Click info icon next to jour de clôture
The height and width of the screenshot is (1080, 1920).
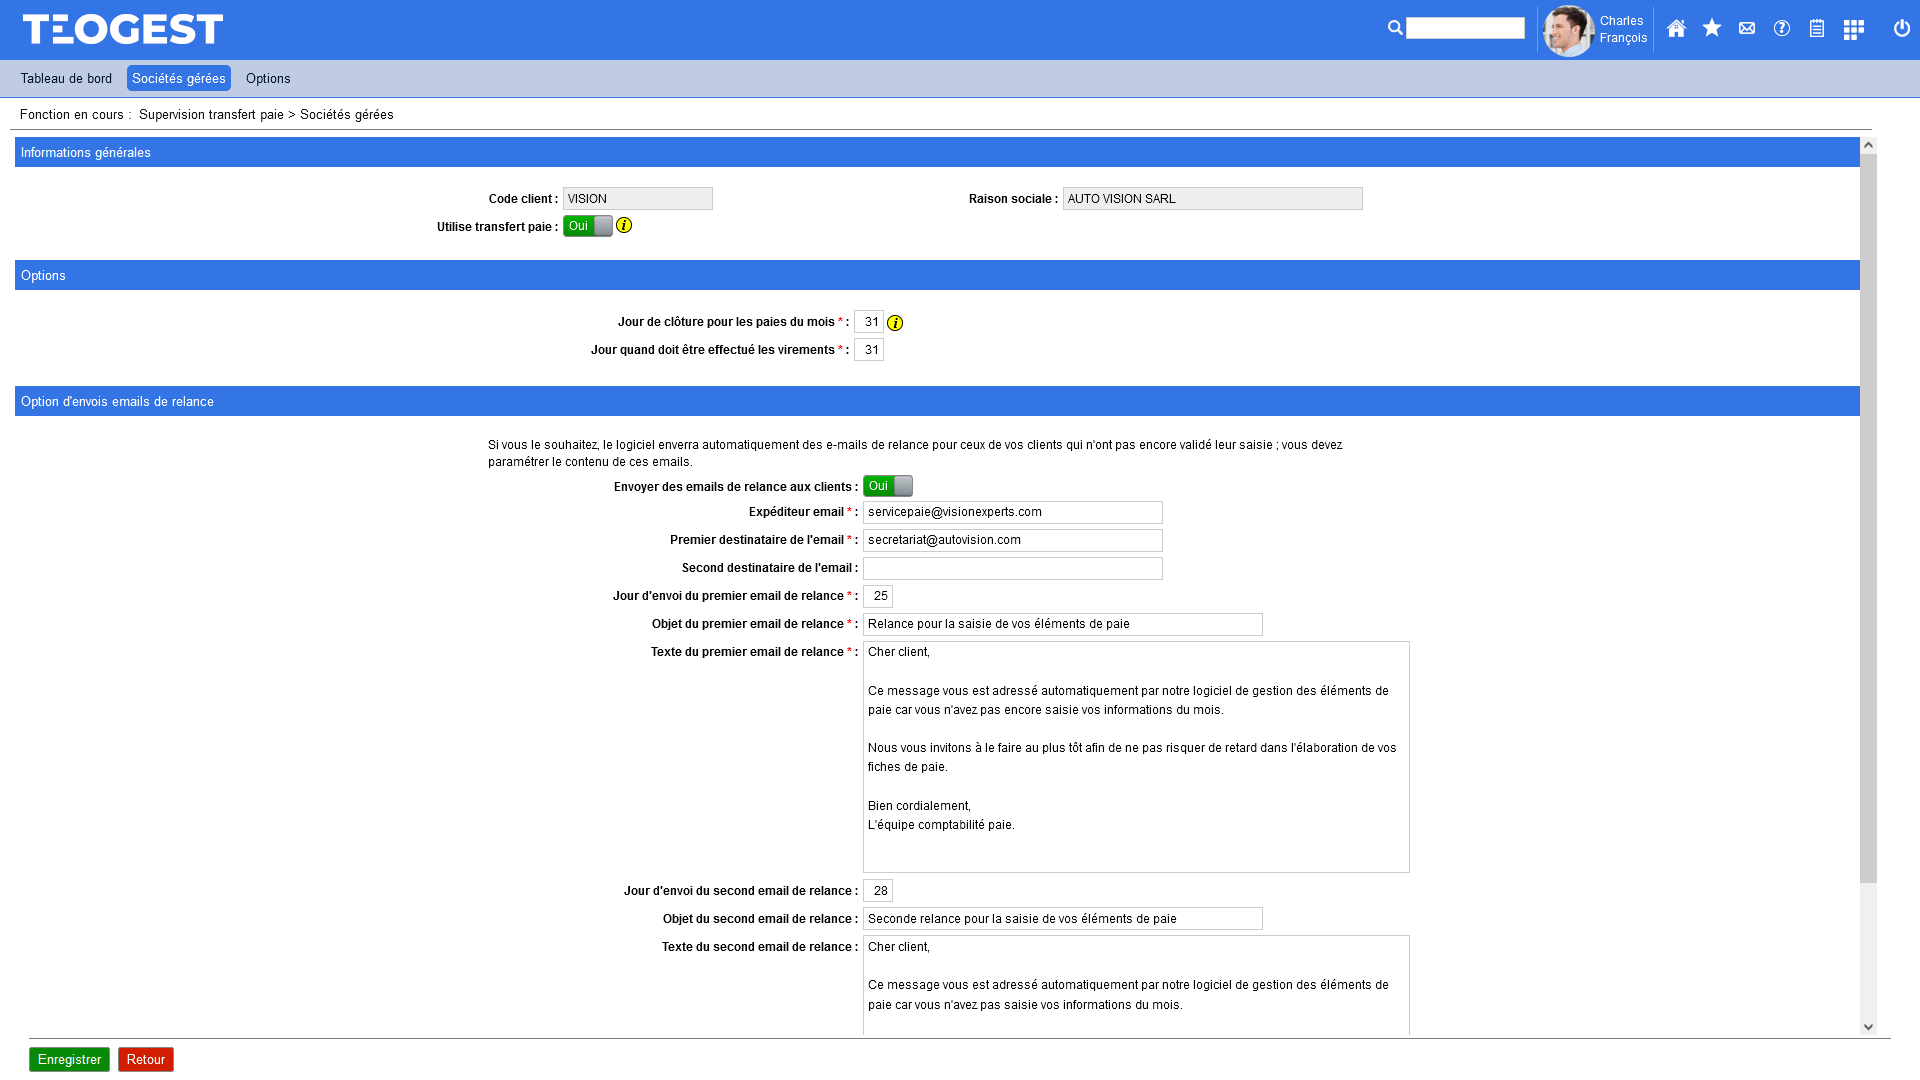pos(895,323)
